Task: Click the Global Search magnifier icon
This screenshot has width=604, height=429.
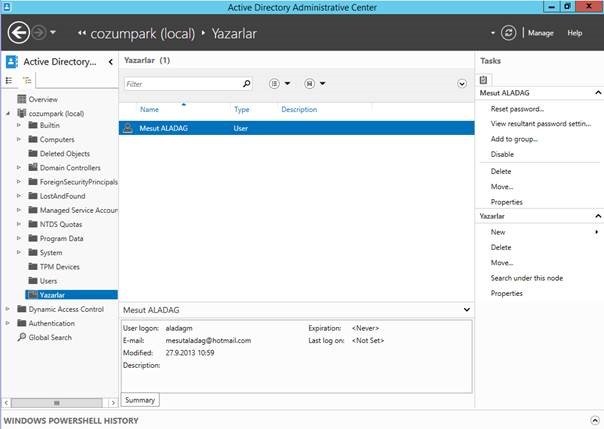Action: click(x=22, y=337)
